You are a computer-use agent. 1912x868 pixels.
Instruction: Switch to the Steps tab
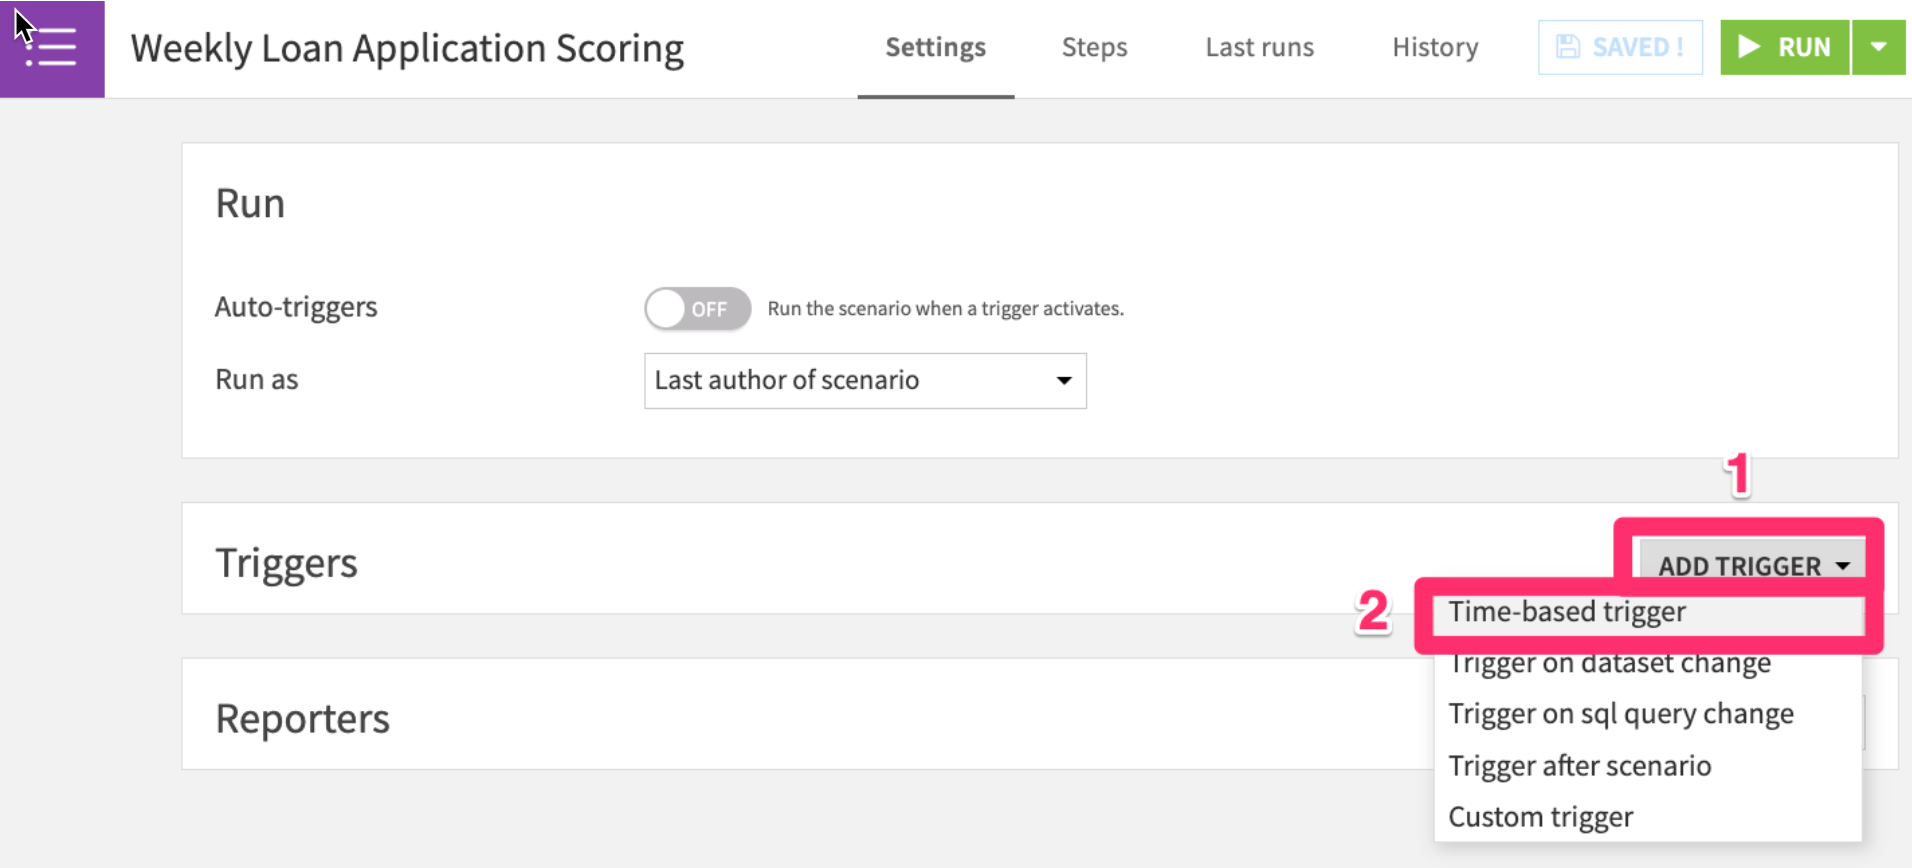pos(1094,47)
